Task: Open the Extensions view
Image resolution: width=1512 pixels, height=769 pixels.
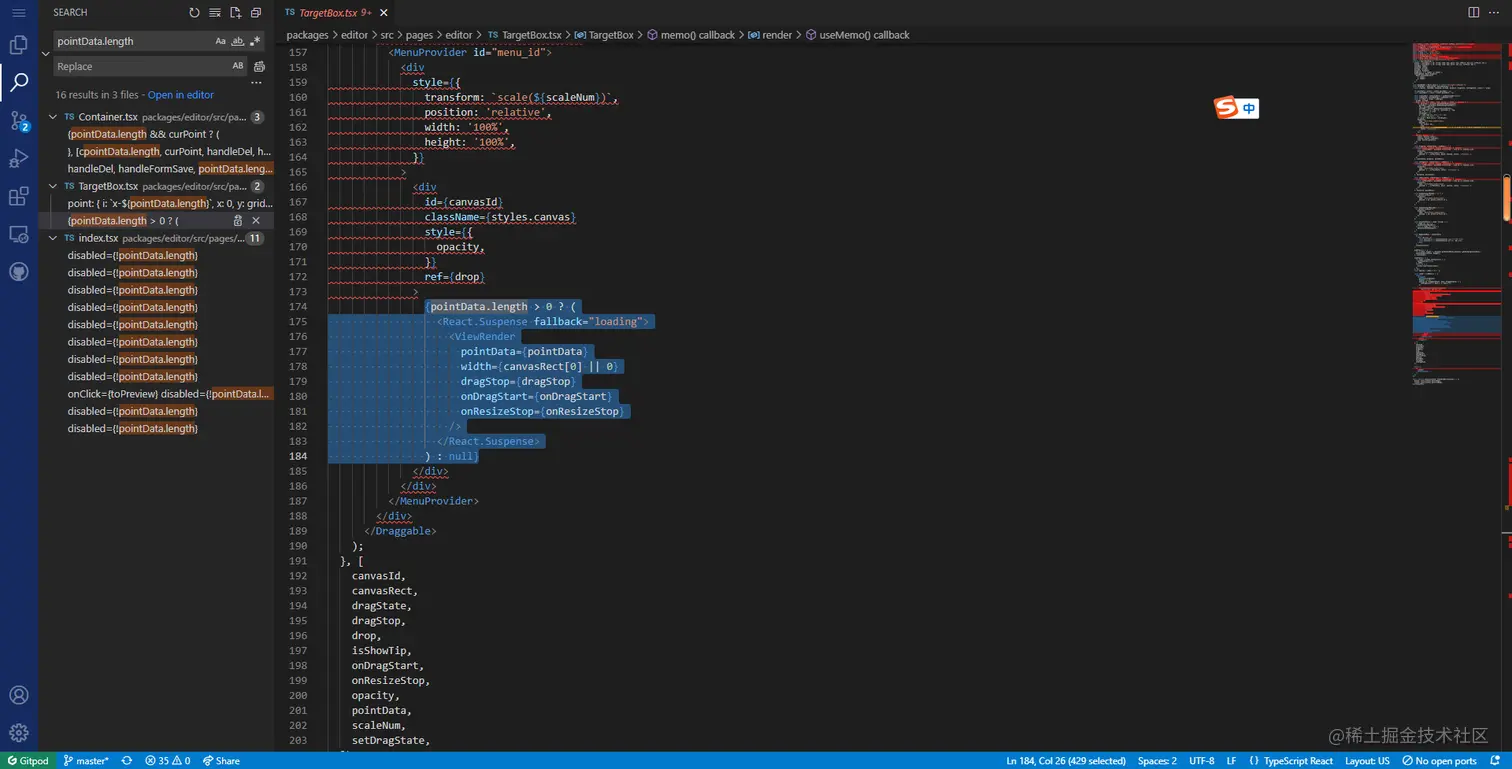Action: click(x=18, y=197)
